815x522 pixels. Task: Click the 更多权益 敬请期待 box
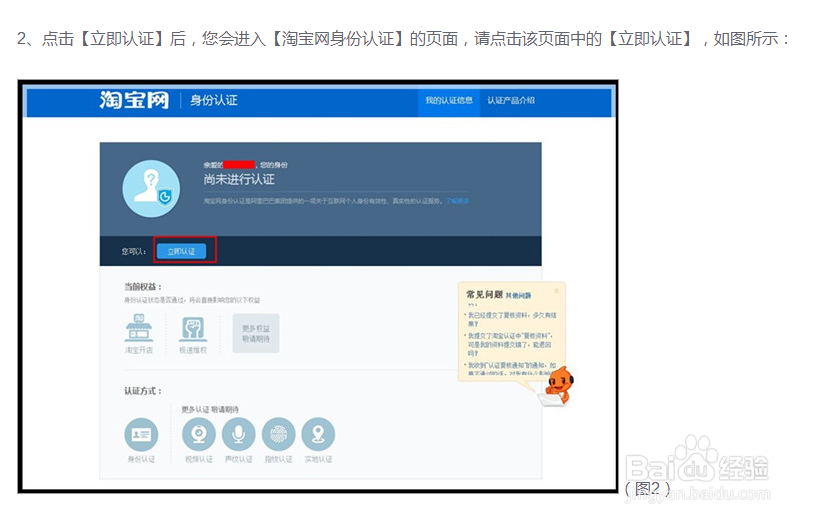[256, 333]
